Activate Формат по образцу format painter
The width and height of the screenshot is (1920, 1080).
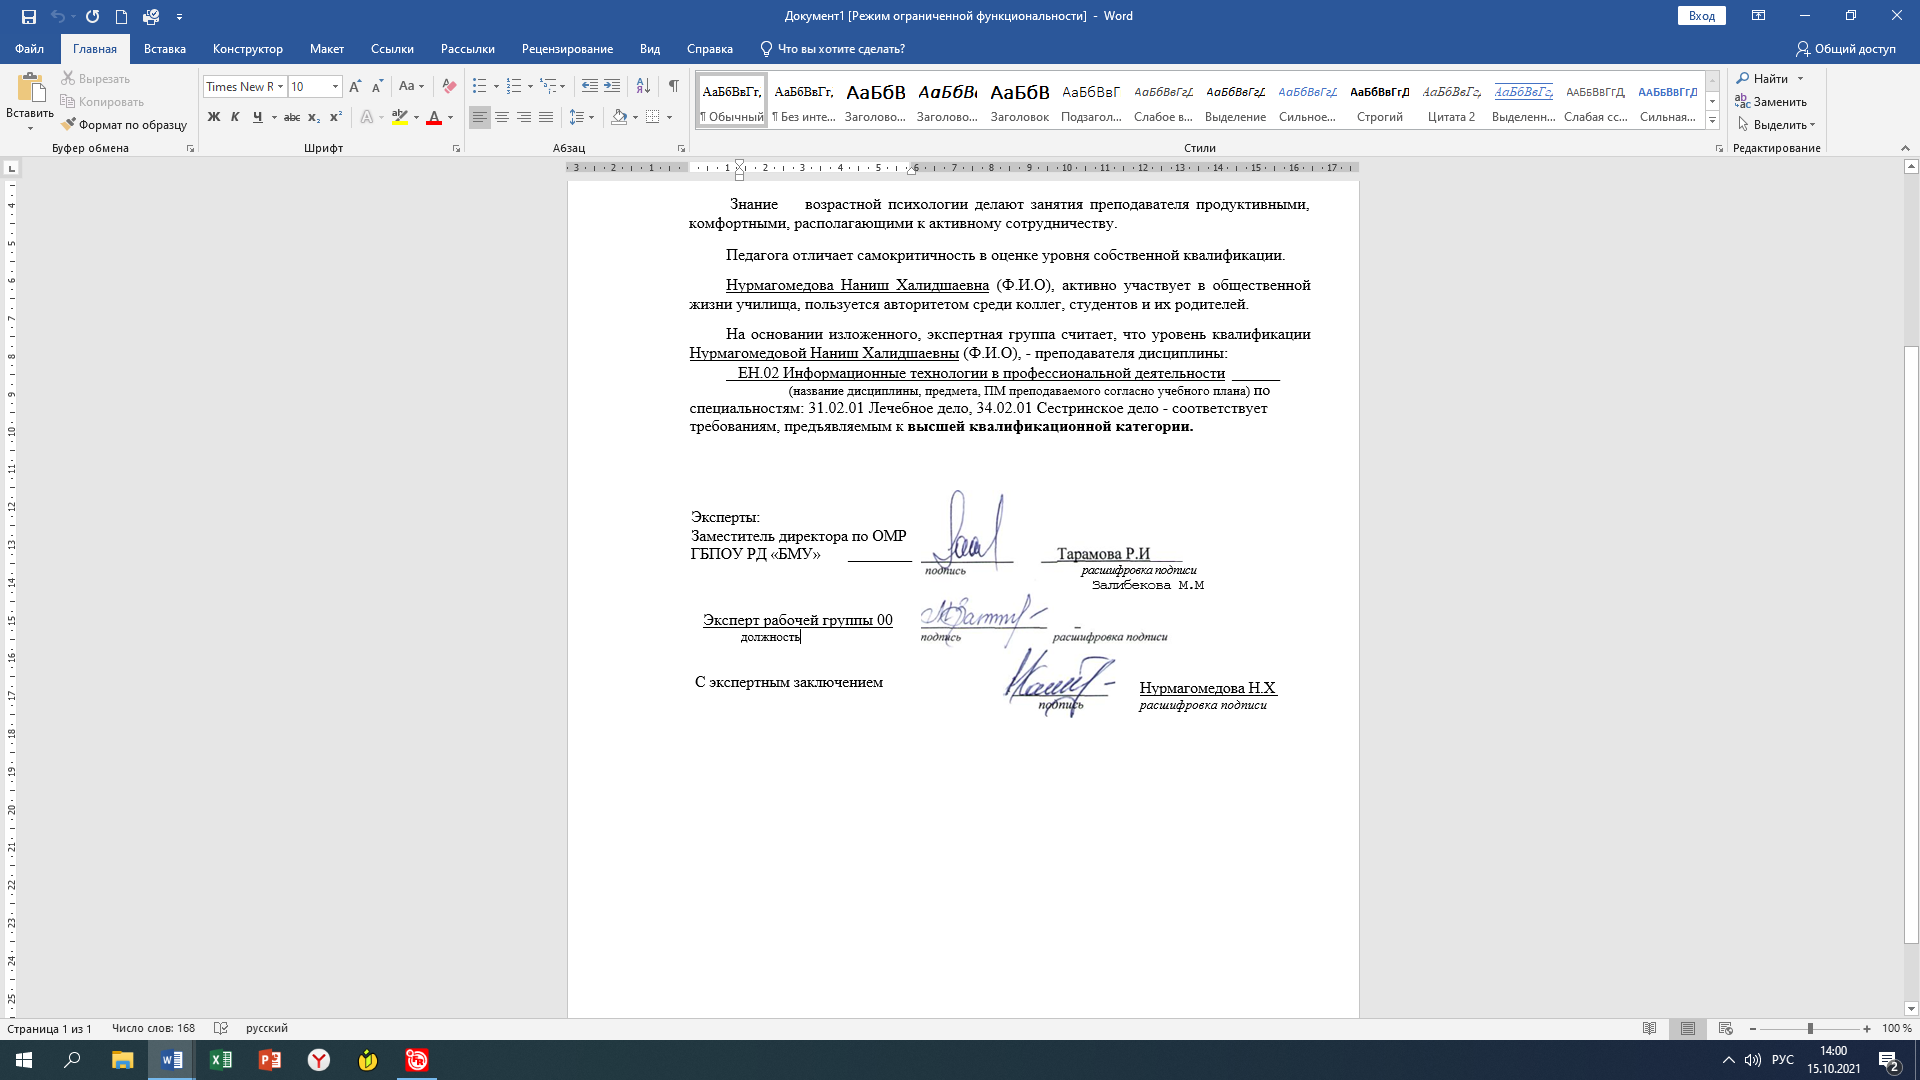pyautogui.click(x=124, y=124)
